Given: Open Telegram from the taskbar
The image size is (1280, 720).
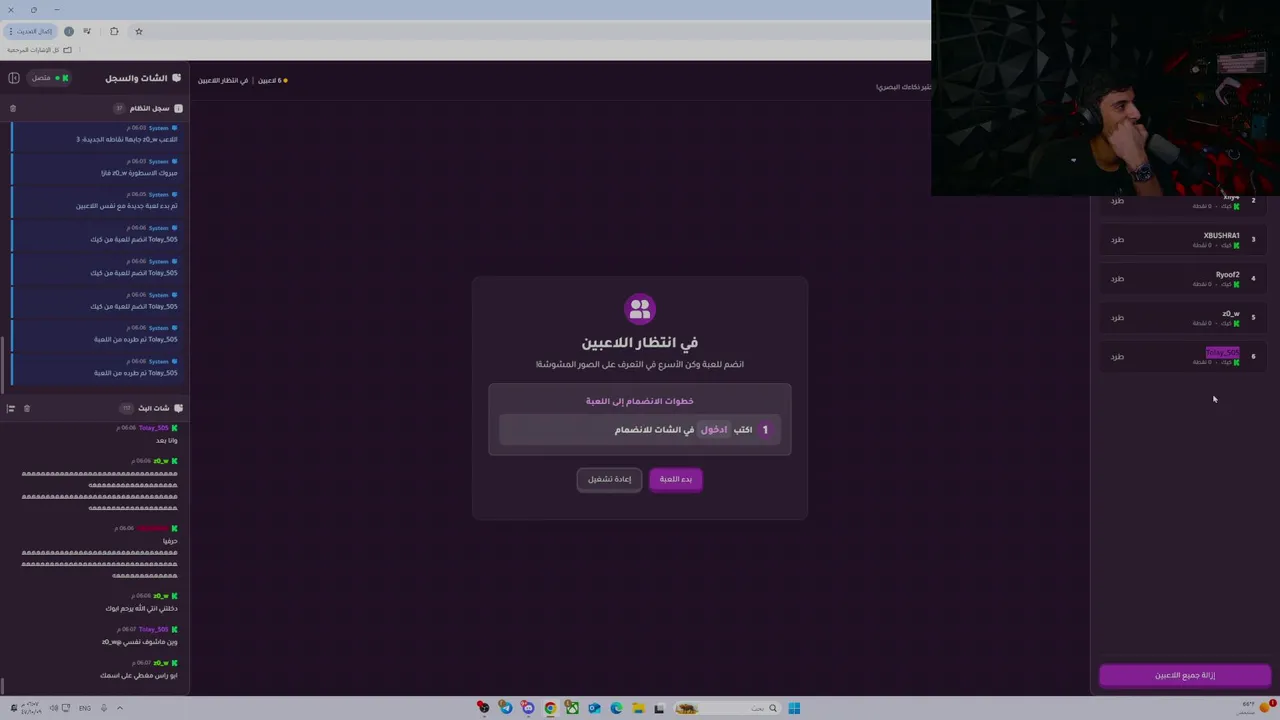Looking at the screenshot, I should [x=506, y=708].
